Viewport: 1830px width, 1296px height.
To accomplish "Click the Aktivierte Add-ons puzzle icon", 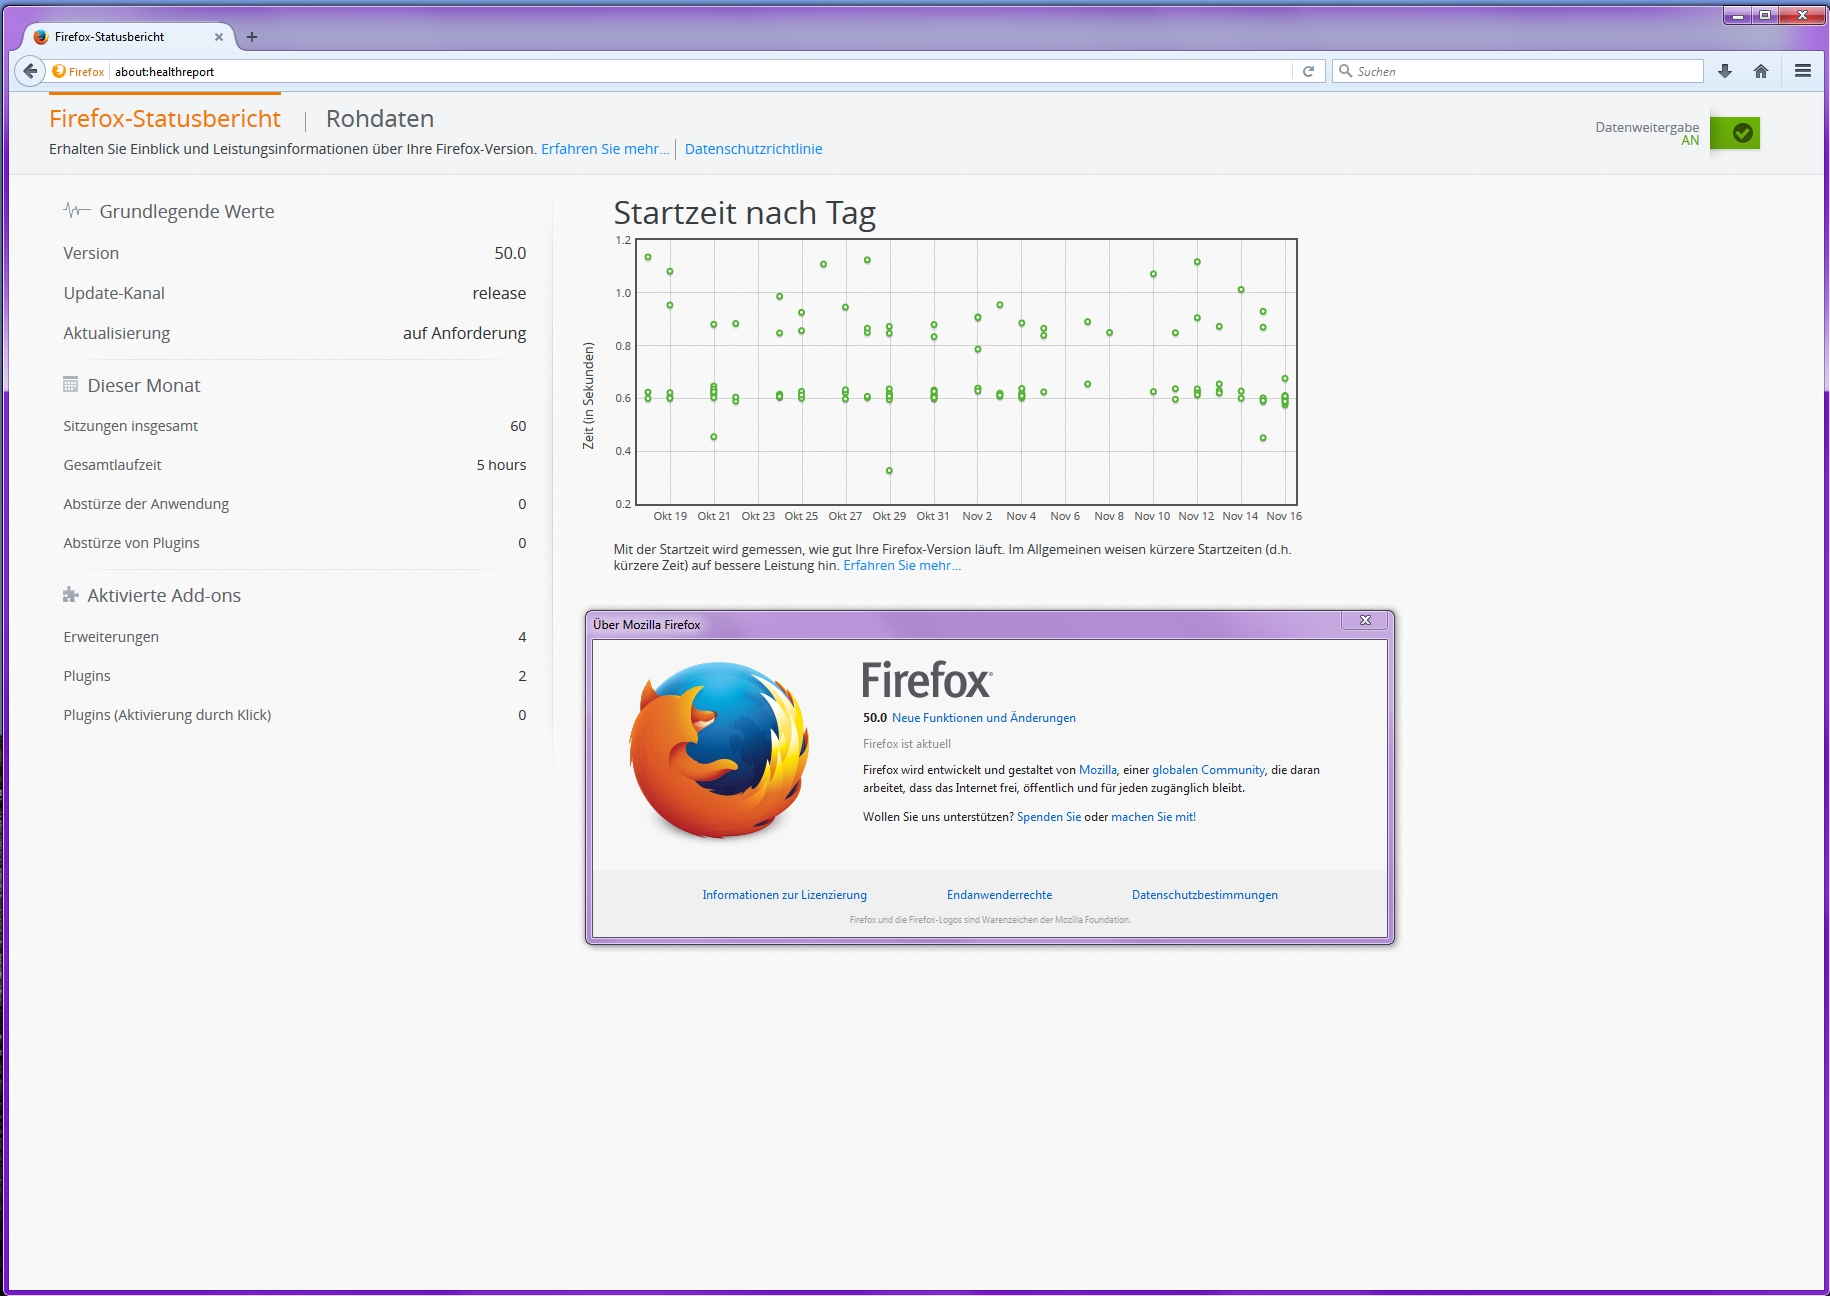I will 71,595.
